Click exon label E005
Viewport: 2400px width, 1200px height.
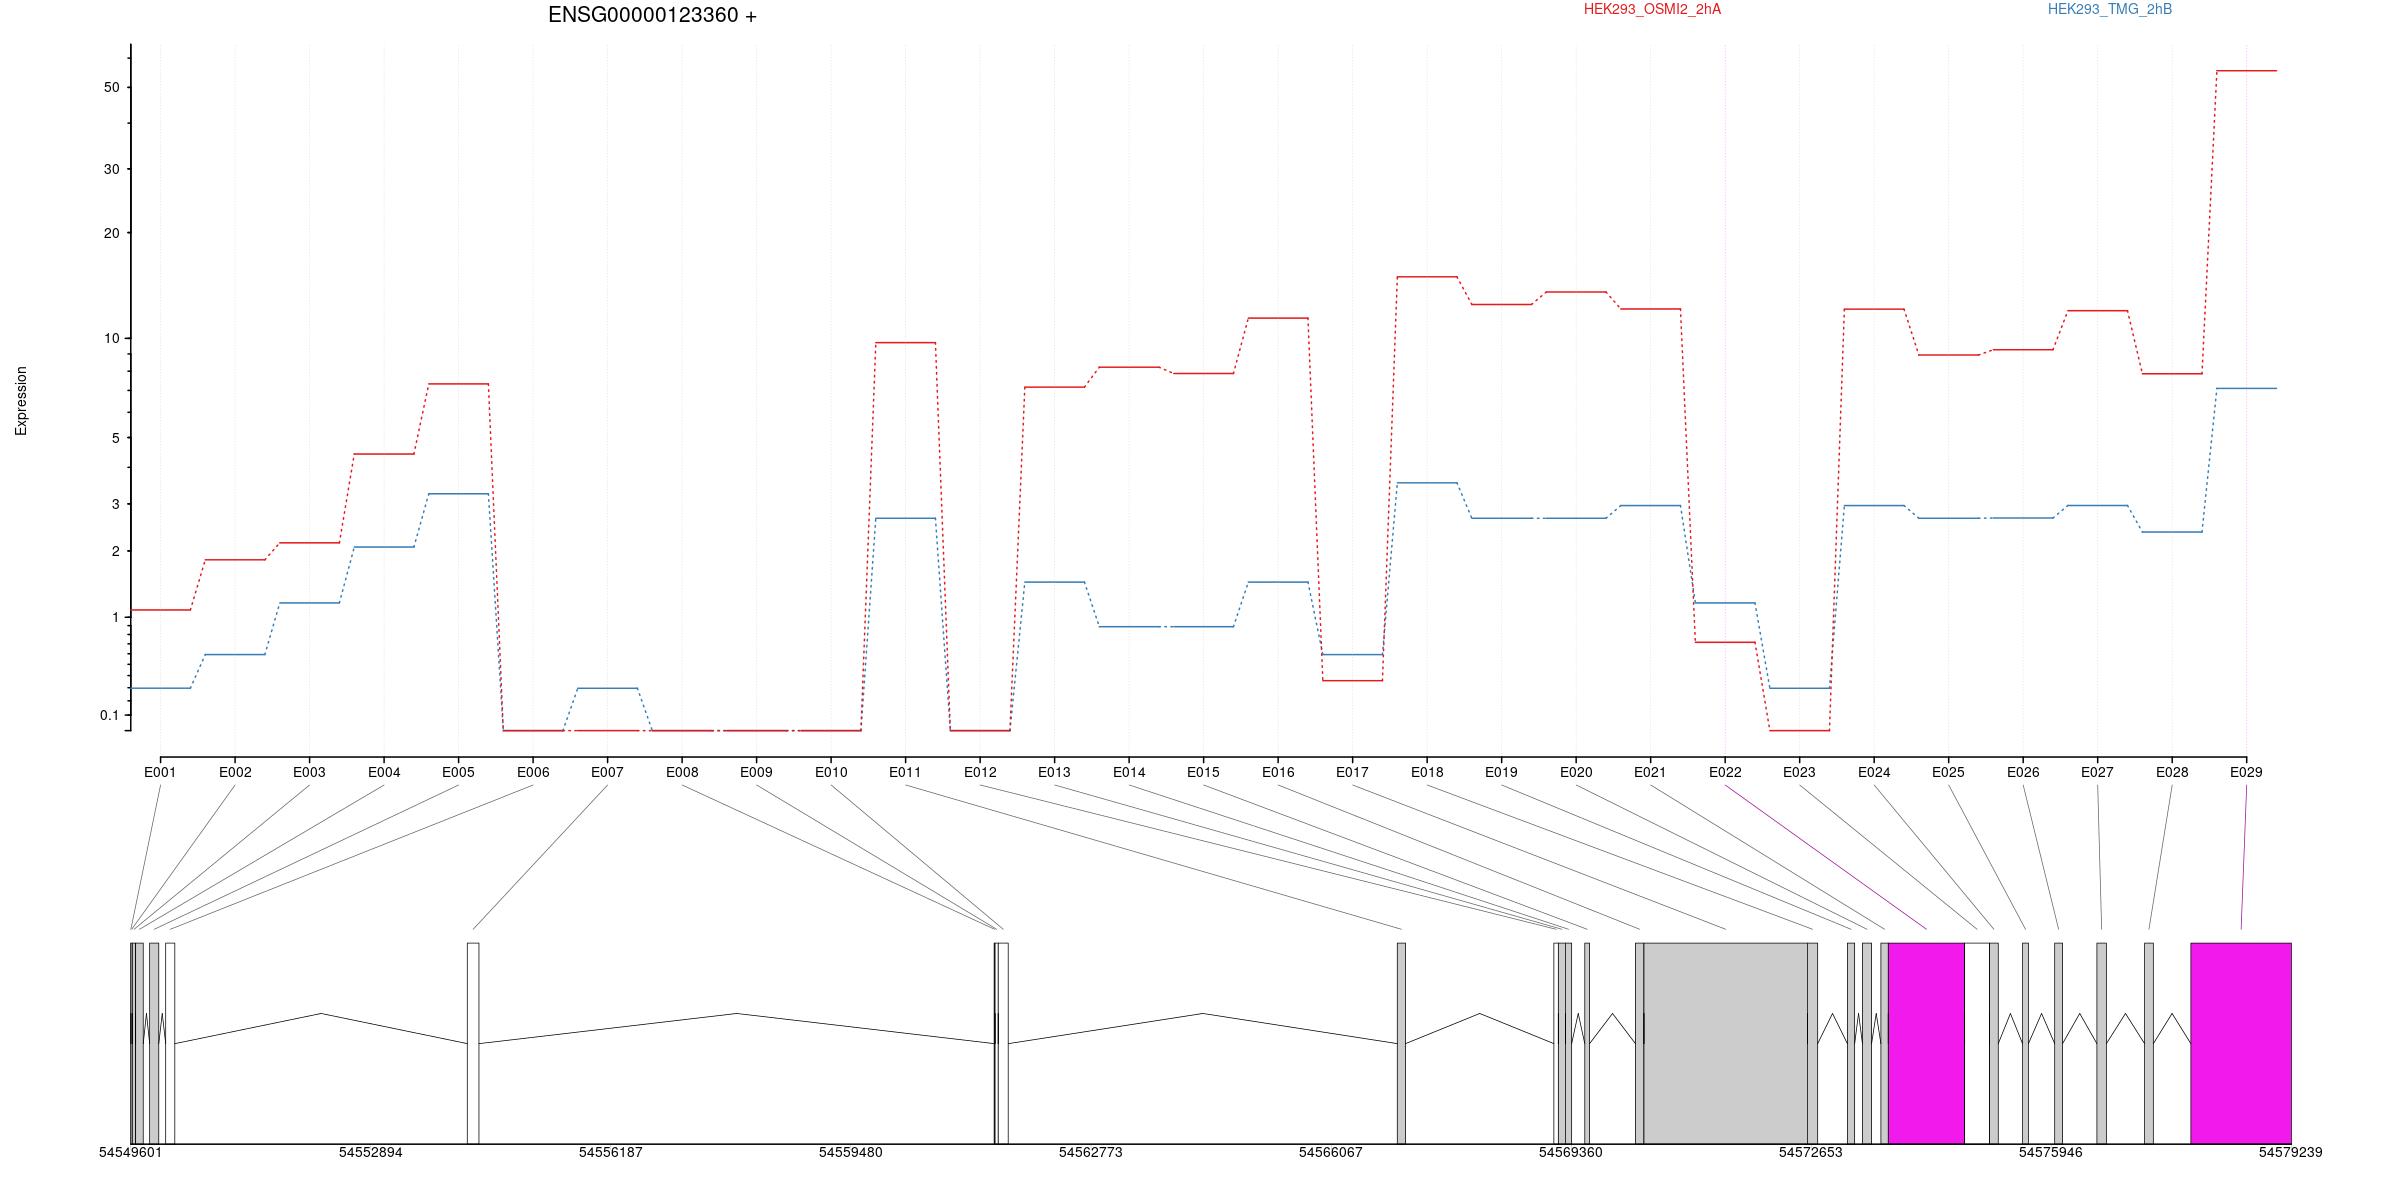coord(458,772)
